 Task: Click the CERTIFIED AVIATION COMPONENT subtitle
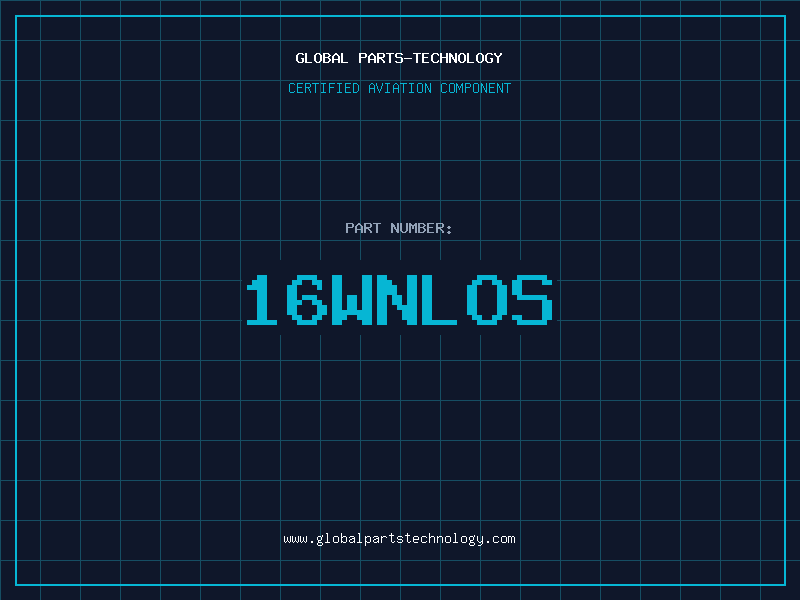[399, 88]
